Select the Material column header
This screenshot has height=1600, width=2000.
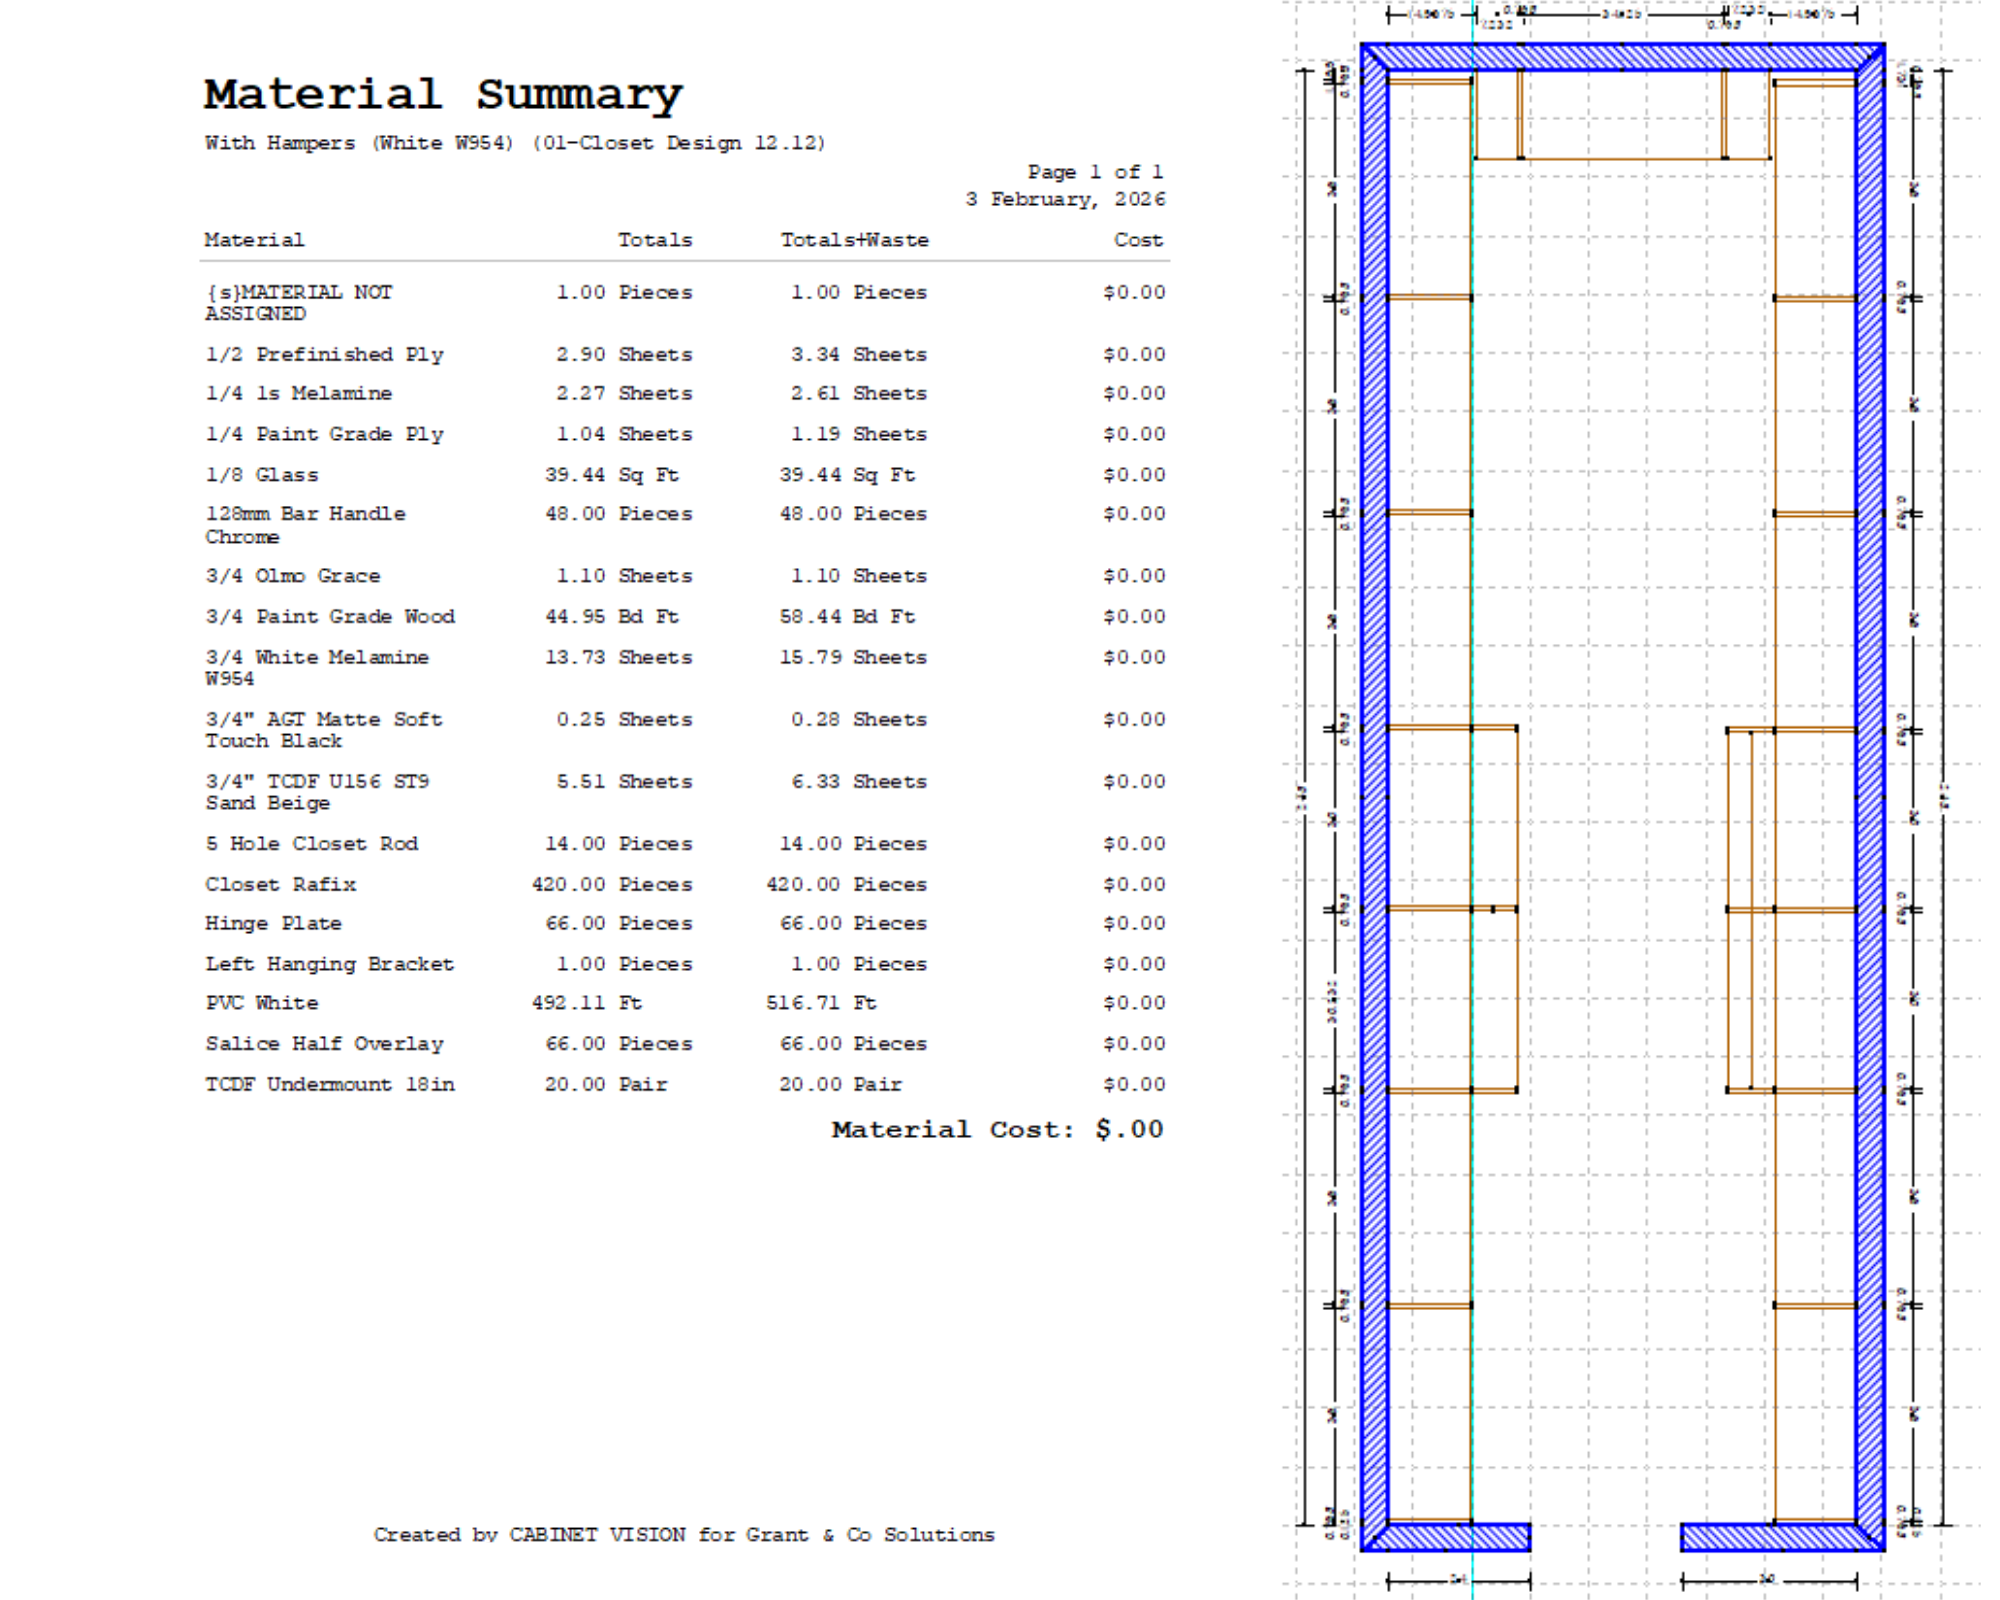(x=254, y=240)
